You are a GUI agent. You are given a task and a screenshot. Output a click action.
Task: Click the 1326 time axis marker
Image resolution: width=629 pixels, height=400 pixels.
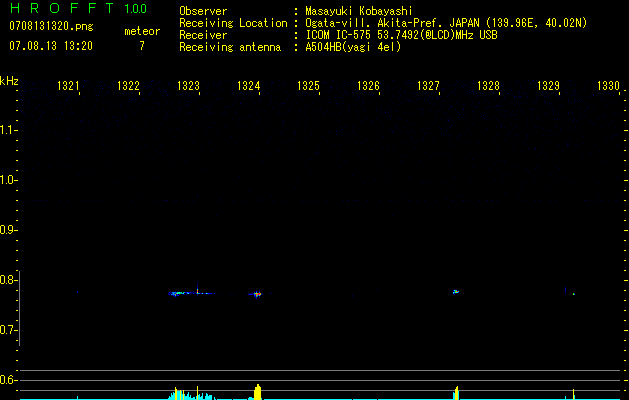coord(368,86)
